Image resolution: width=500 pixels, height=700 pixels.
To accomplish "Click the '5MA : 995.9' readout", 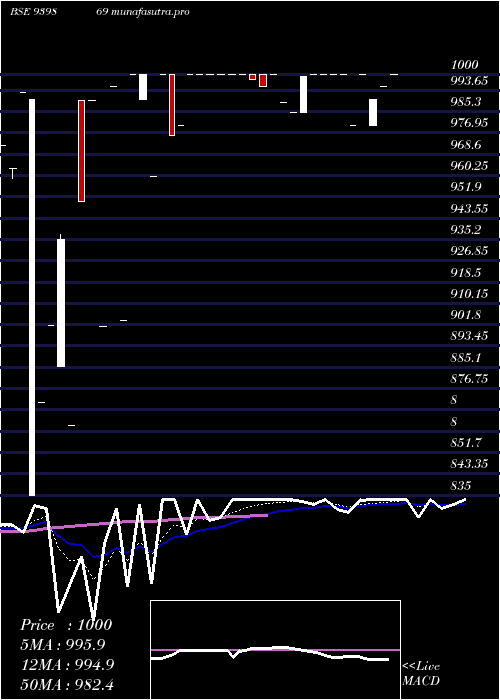I will click(62, 645).
